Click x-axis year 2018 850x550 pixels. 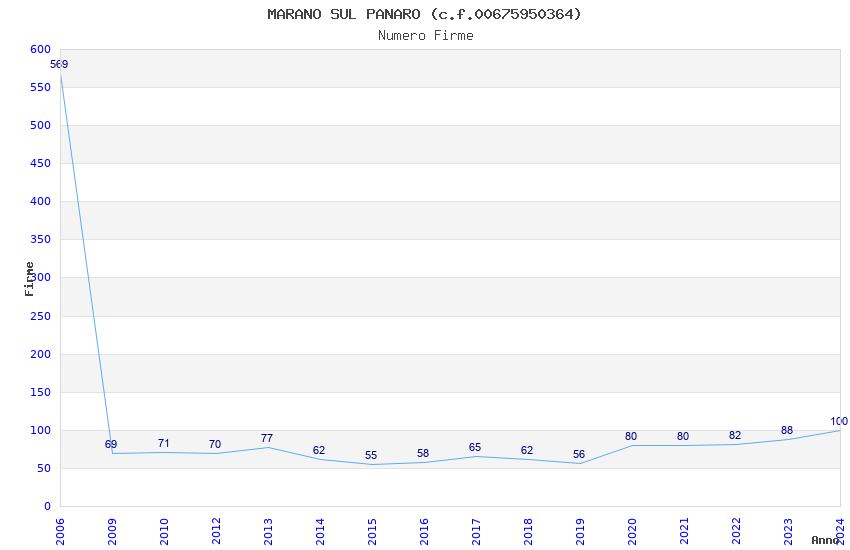(x=528, y=532)
